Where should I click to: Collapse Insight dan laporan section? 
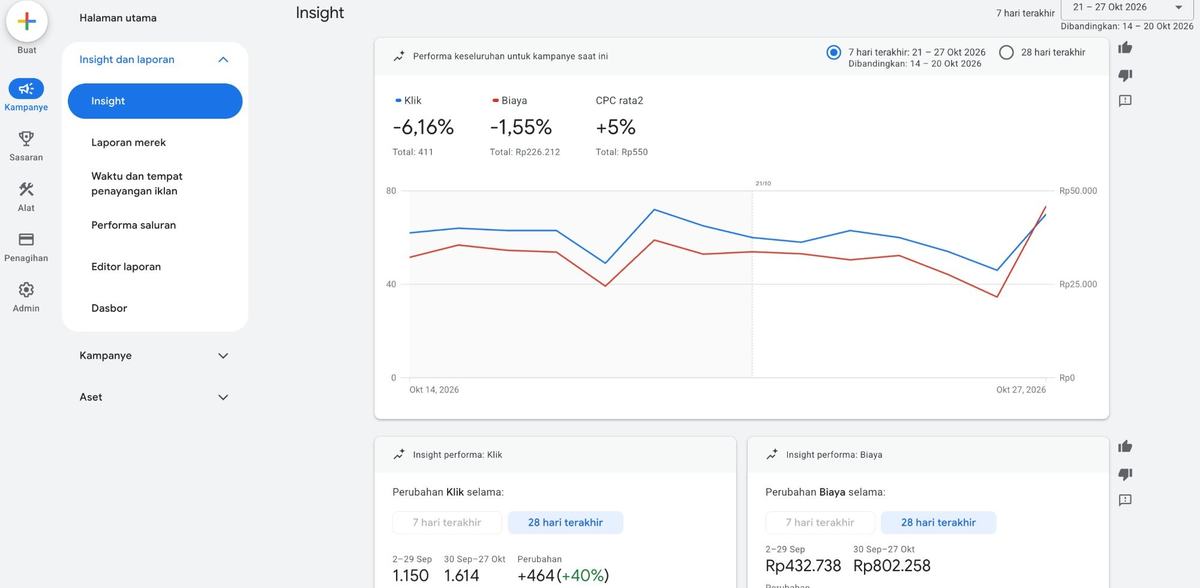(223, 60)
